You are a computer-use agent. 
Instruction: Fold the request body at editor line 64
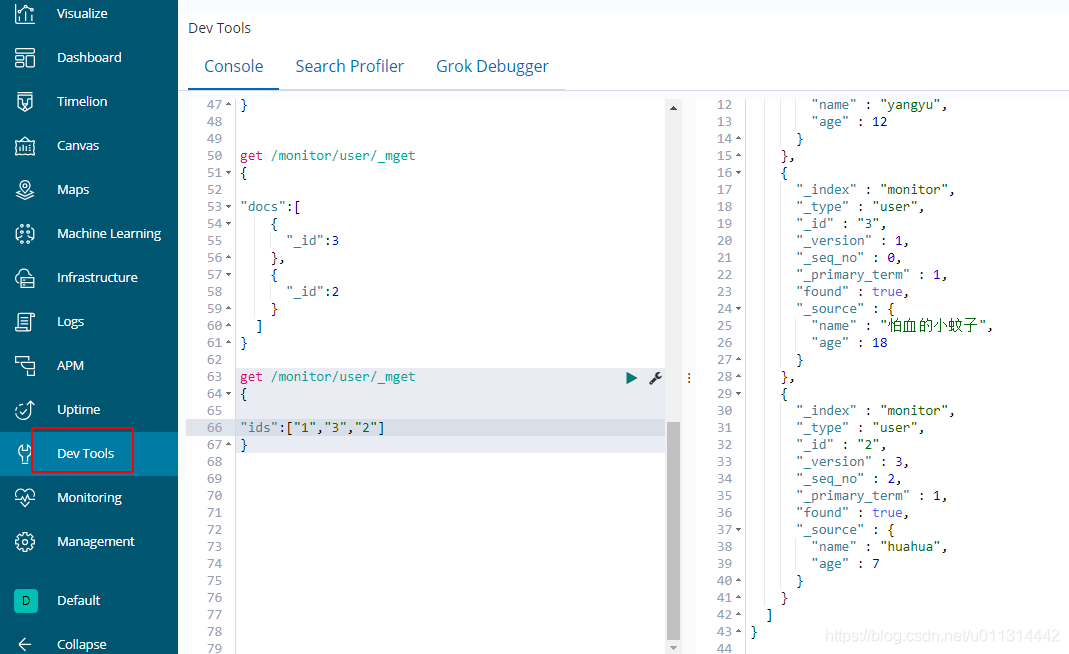[228, 394]
